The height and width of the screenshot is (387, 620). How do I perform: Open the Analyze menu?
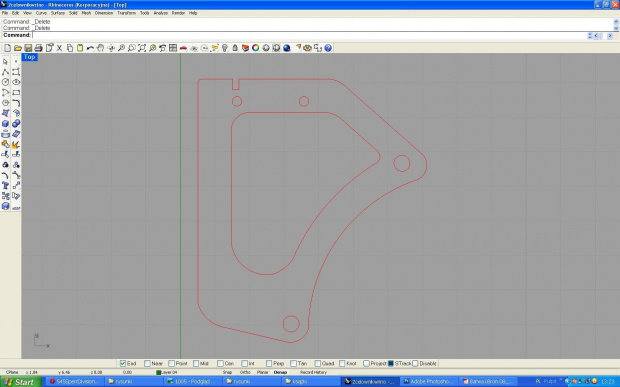tap(161, 13)
